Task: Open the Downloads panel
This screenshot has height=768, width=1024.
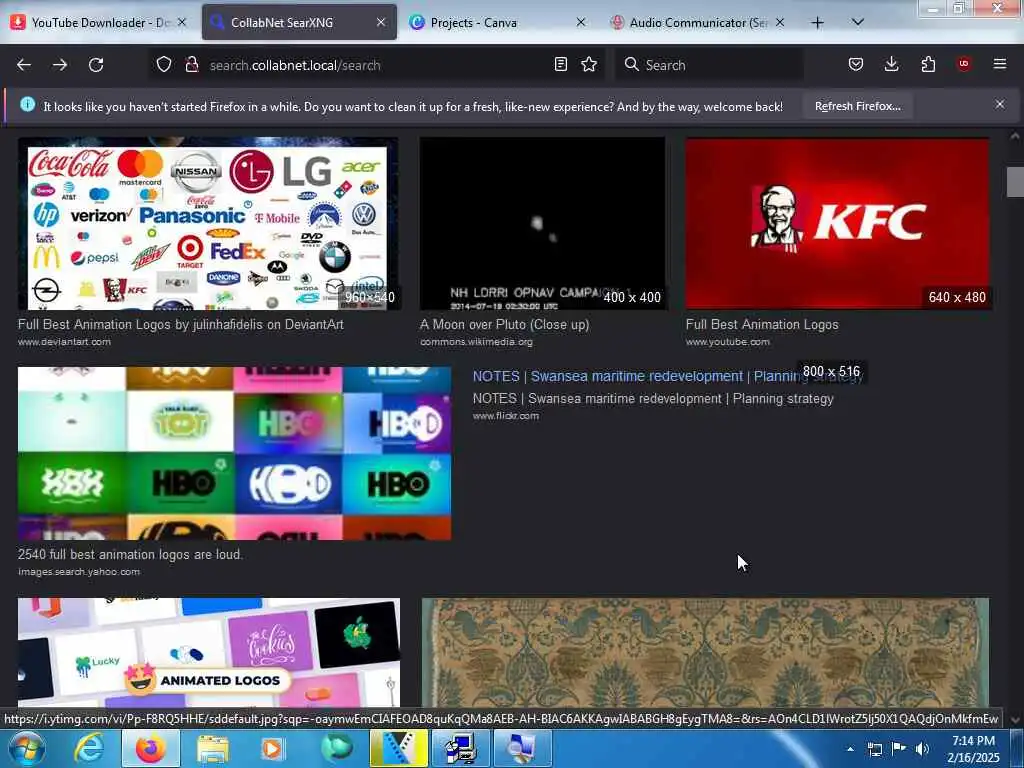Action: tap(891, 64)
